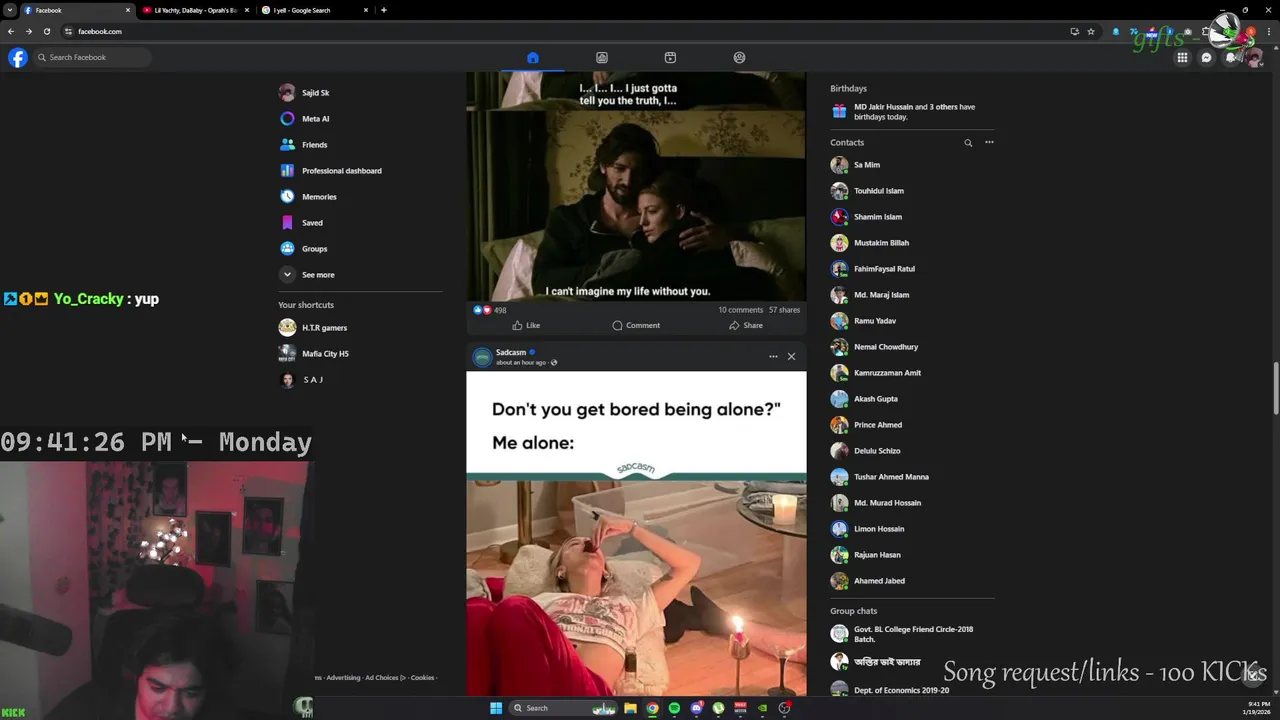This screenshot has width=1280, height=720.
Task: Open the OBS icon in the taskbar
Action: pyautogui.click(x=785, y=708)
